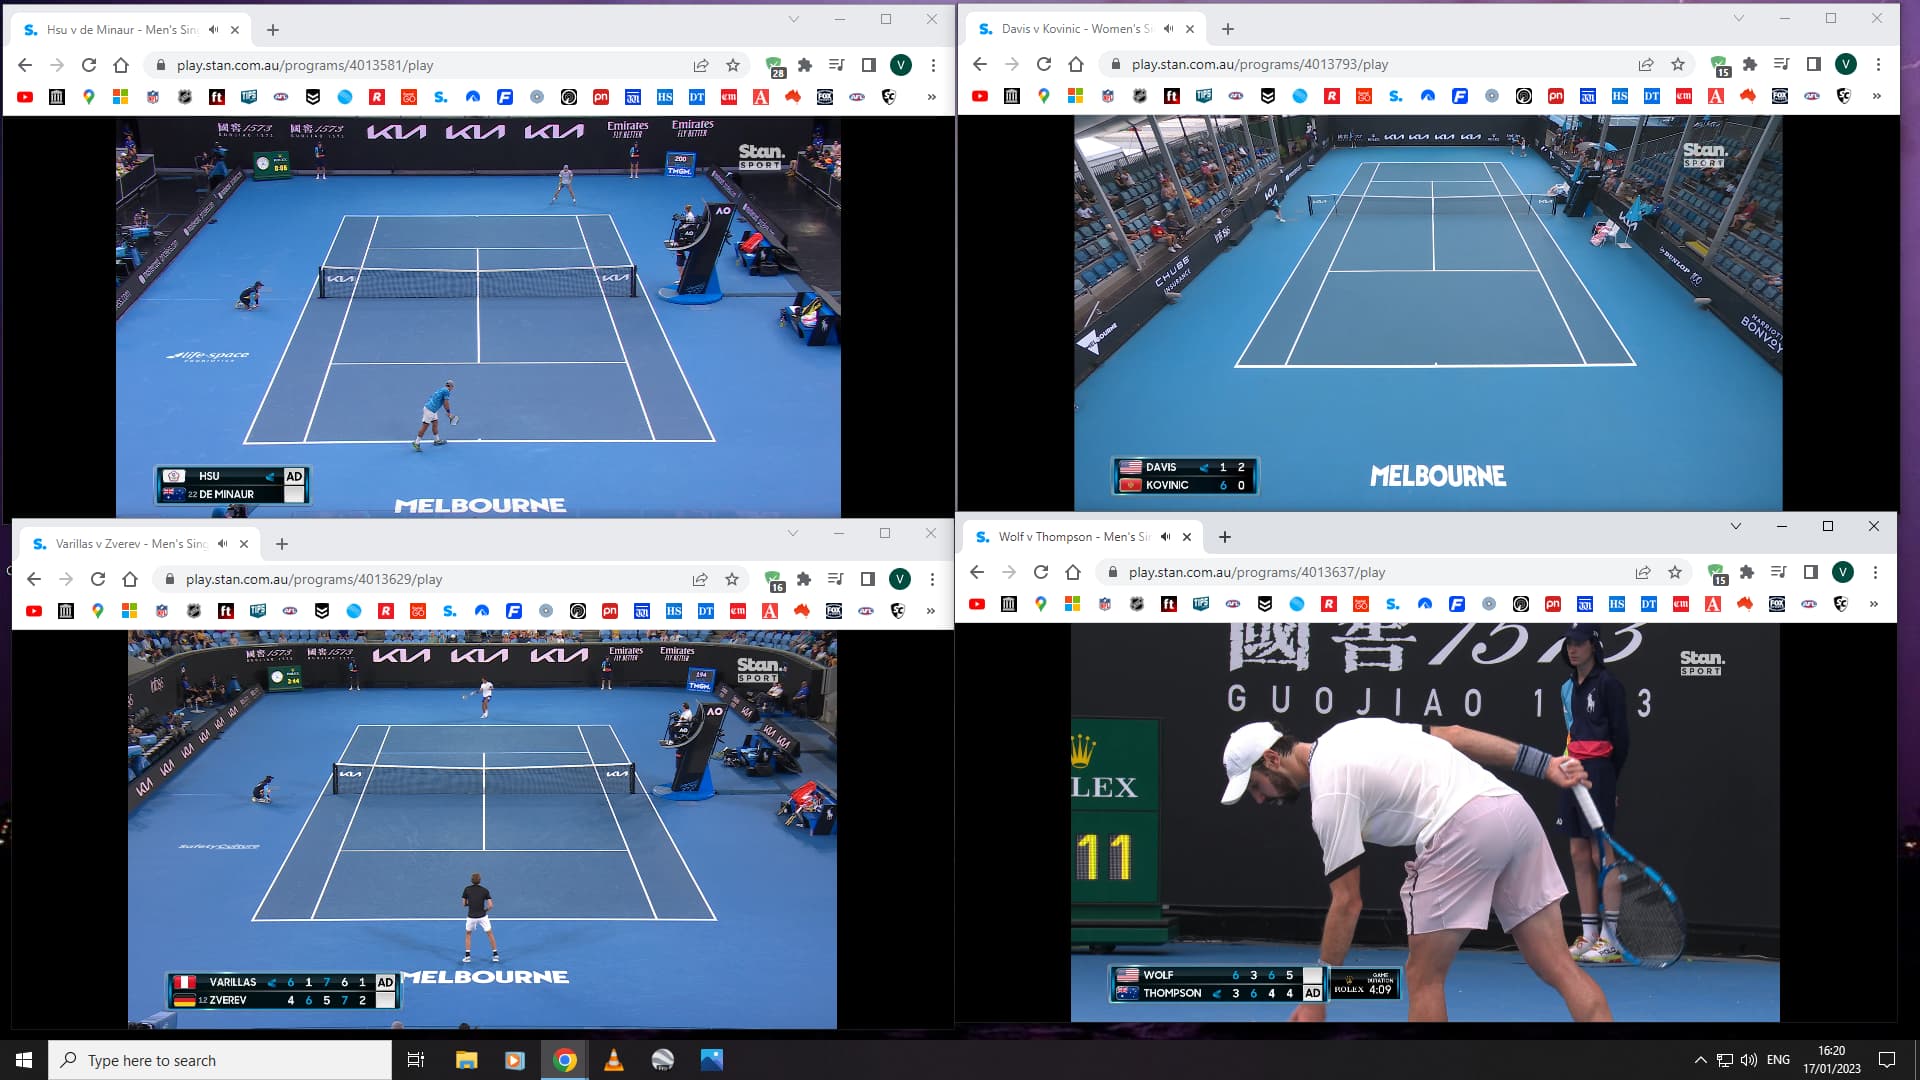The image size is (1920, 1080).
Task: Click profile avatar V in Wolf window
Action: tap(1843, 572)
